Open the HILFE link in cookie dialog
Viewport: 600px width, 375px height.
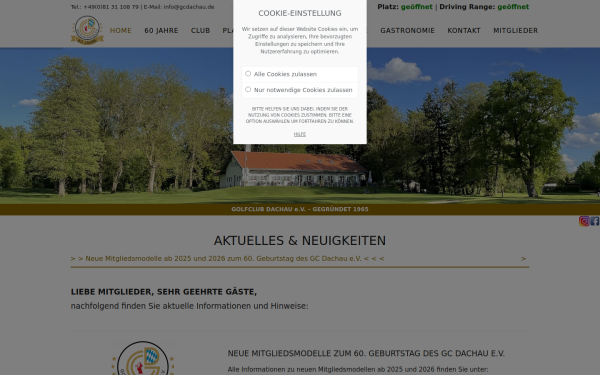click(x=300, y=134)
